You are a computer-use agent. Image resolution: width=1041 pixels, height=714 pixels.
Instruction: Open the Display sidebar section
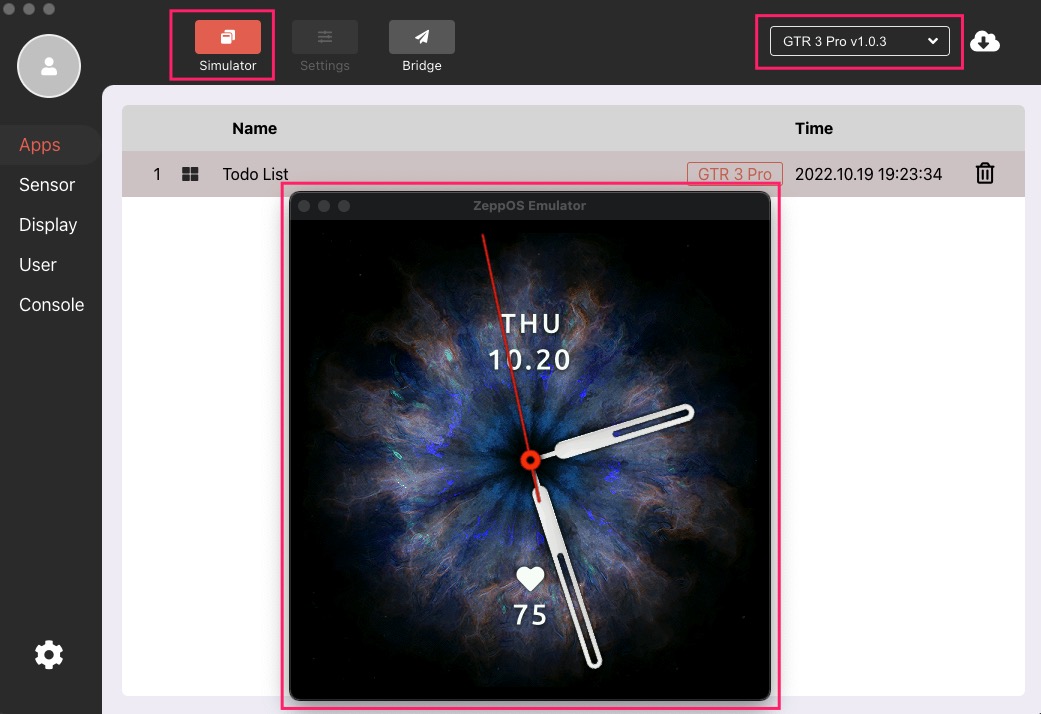48,225
